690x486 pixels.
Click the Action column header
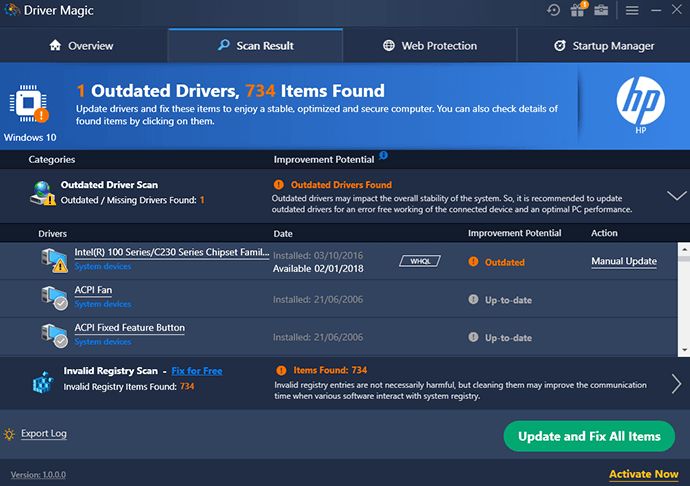coord(604,233)
